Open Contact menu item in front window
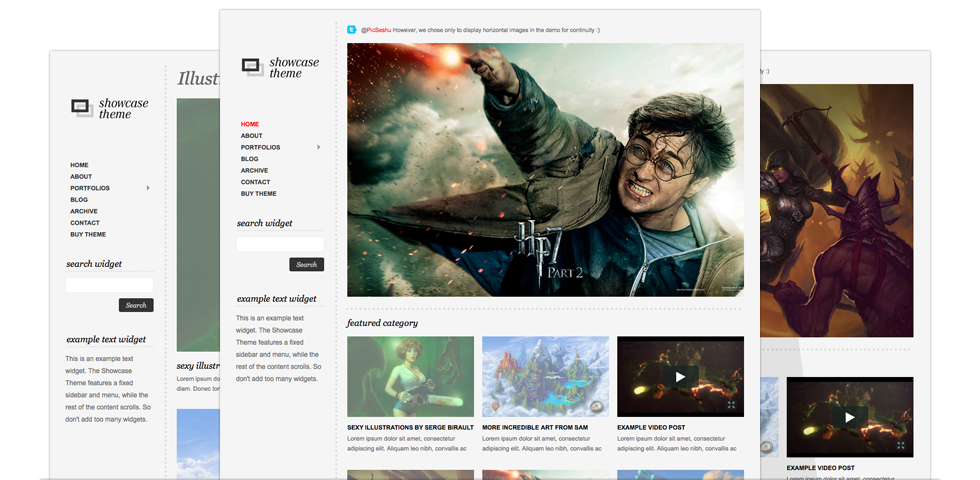 click(x=255, y=182)
